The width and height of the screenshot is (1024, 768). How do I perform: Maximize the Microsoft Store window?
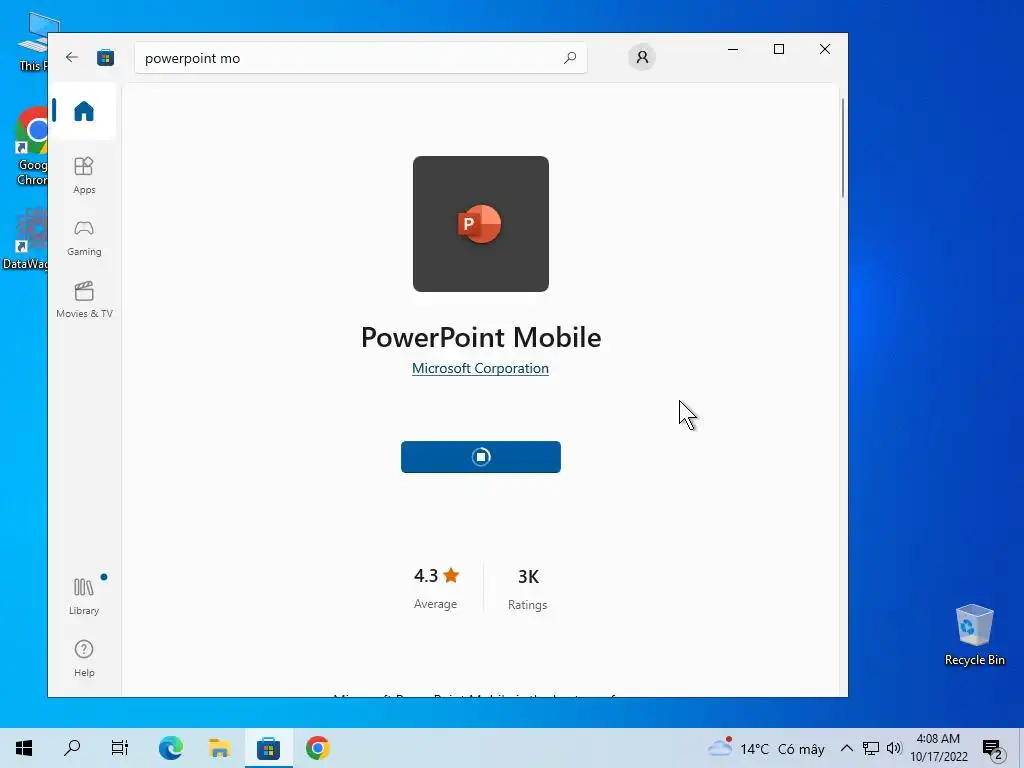pos(778,49)
